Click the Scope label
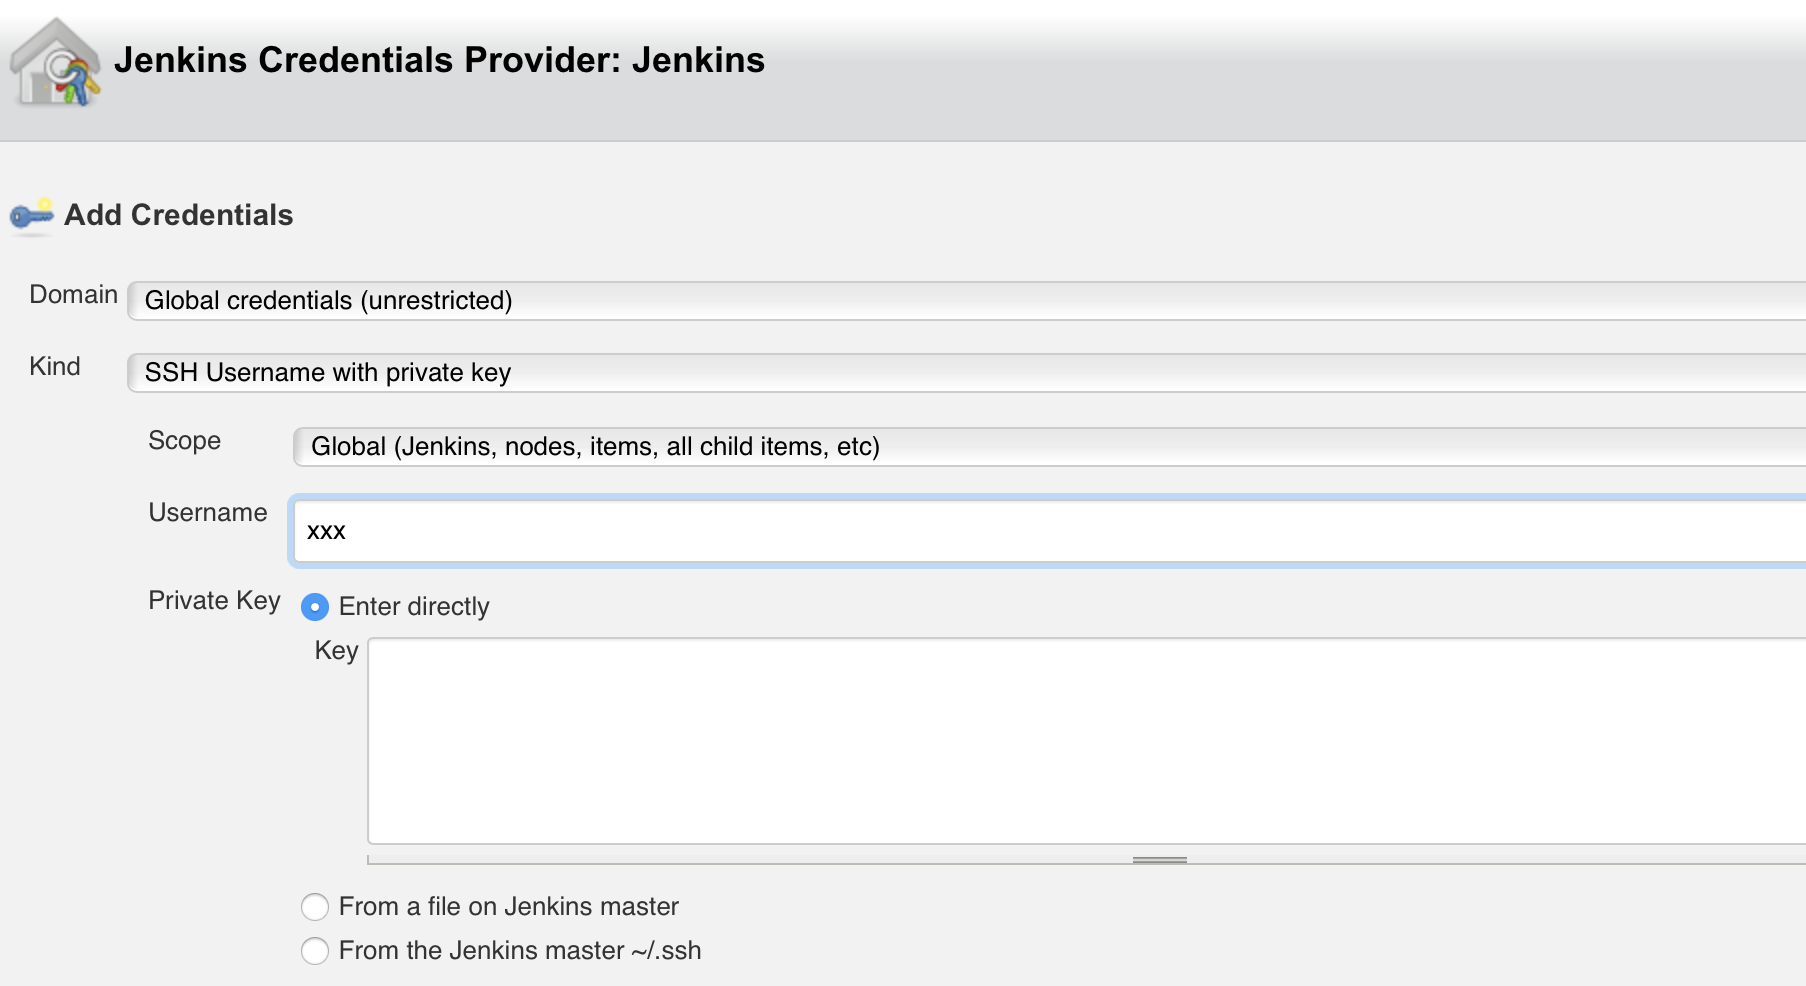Viewport: 1806px width, 986px height. tap(184, 440)
